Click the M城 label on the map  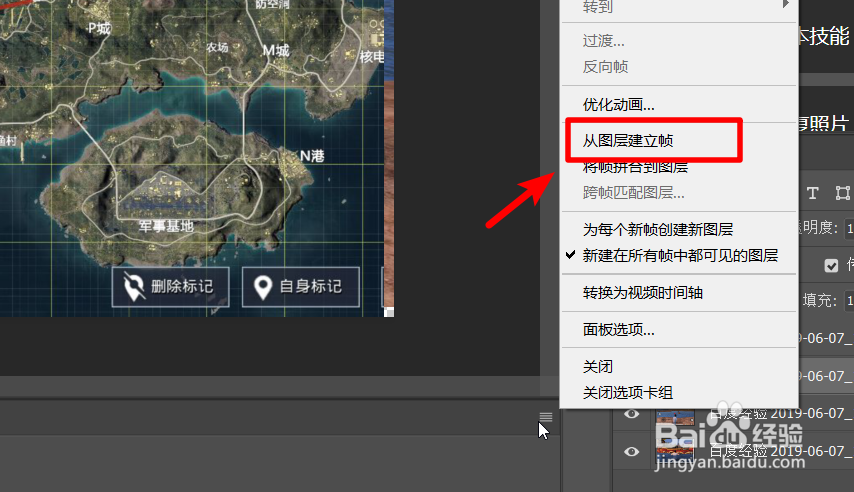coord(276,51)
